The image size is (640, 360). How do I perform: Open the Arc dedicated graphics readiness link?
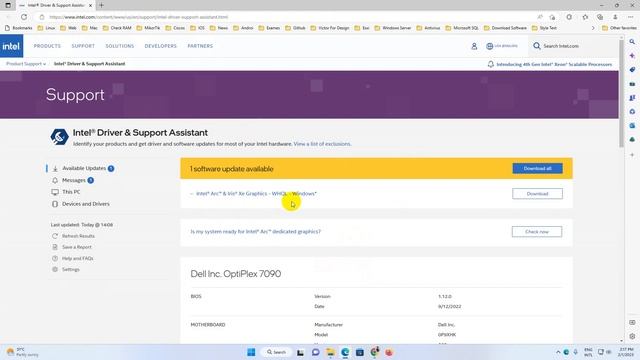tap(256, 231)
